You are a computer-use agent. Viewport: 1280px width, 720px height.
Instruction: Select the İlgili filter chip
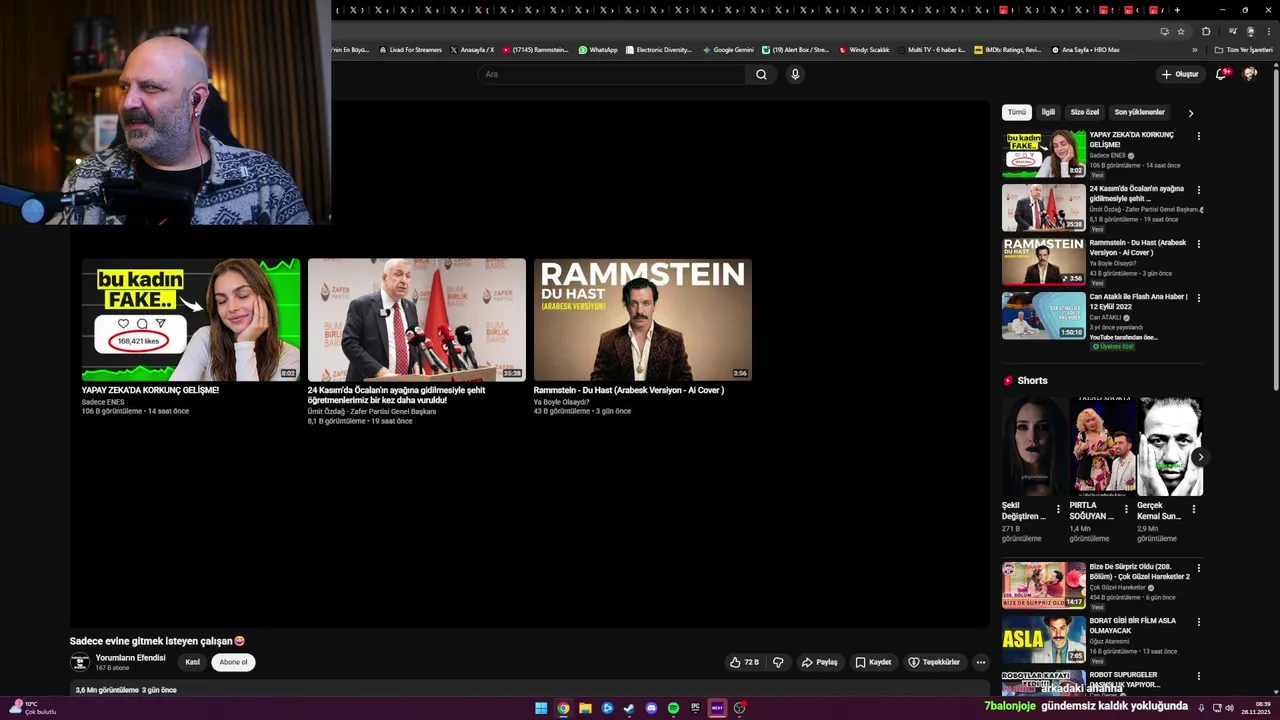[x=1048, y=112]
